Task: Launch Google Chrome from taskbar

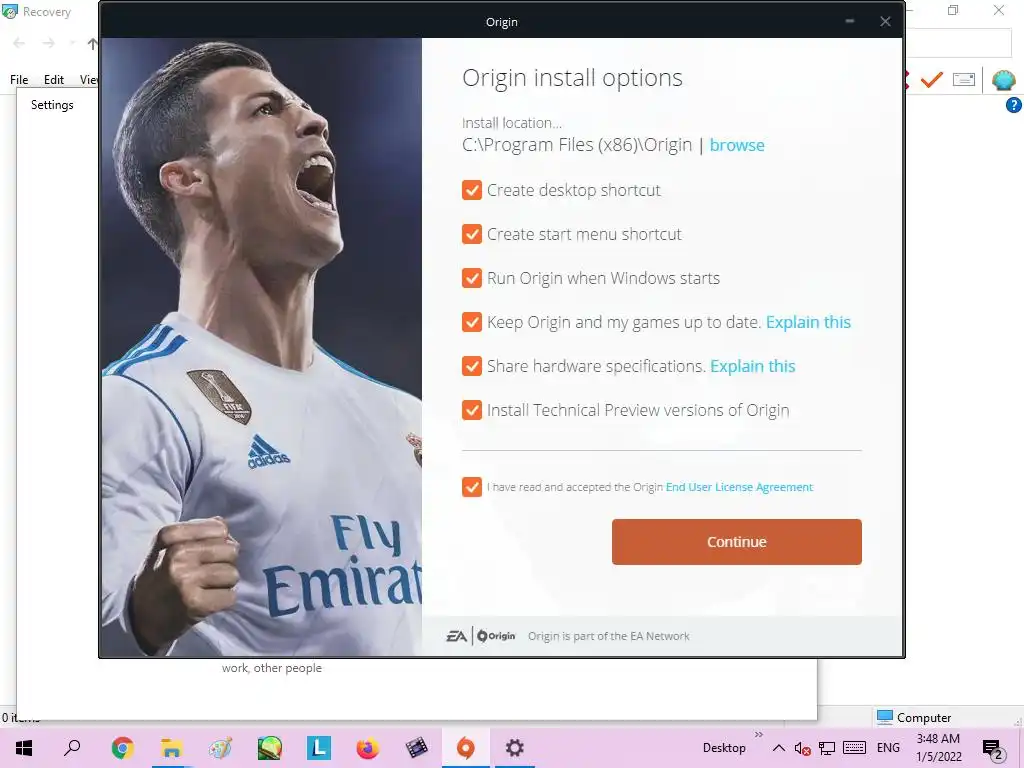Action: (x=122, y=748)
